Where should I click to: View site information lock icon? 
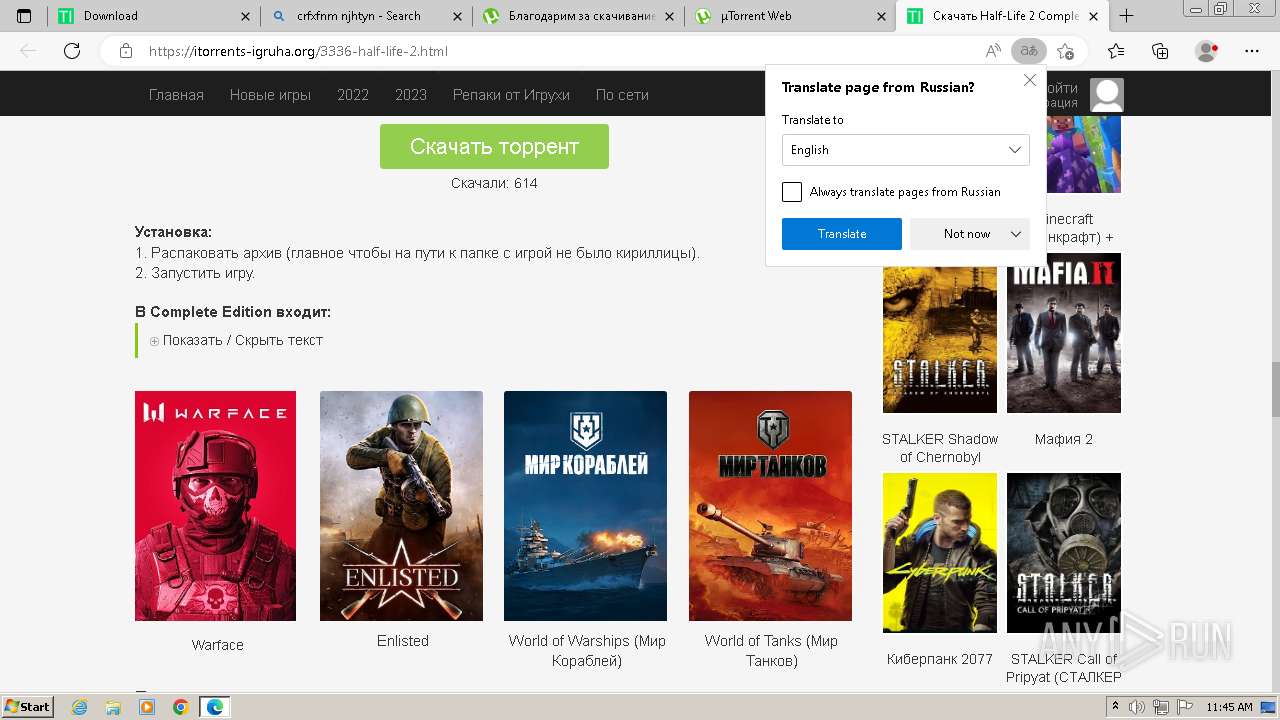tap(126, 51)
